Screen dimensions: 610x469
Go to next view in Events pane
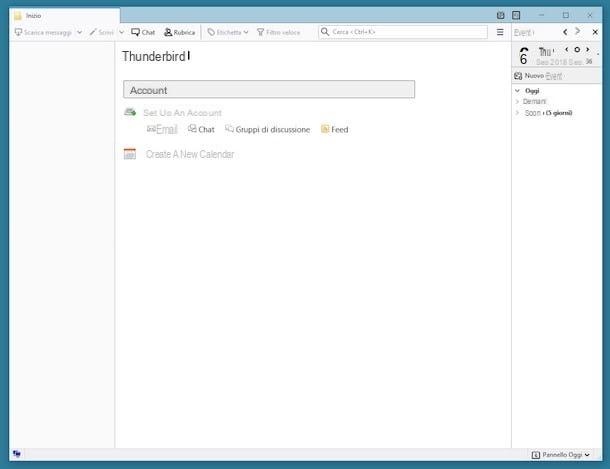point(578,32)
